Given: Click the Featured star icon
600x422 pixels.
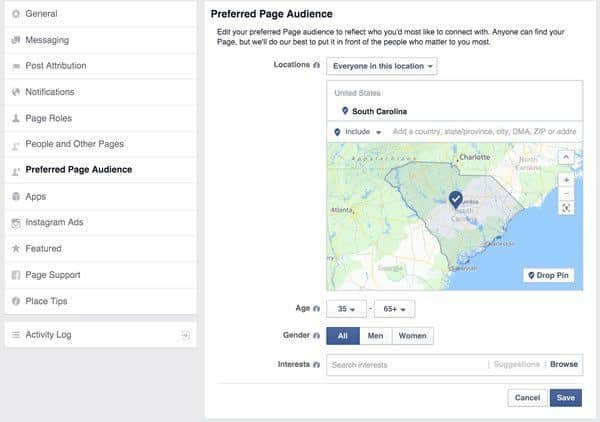Looking at the screenshot, I should pyautogui.click(x=16, y=249).
